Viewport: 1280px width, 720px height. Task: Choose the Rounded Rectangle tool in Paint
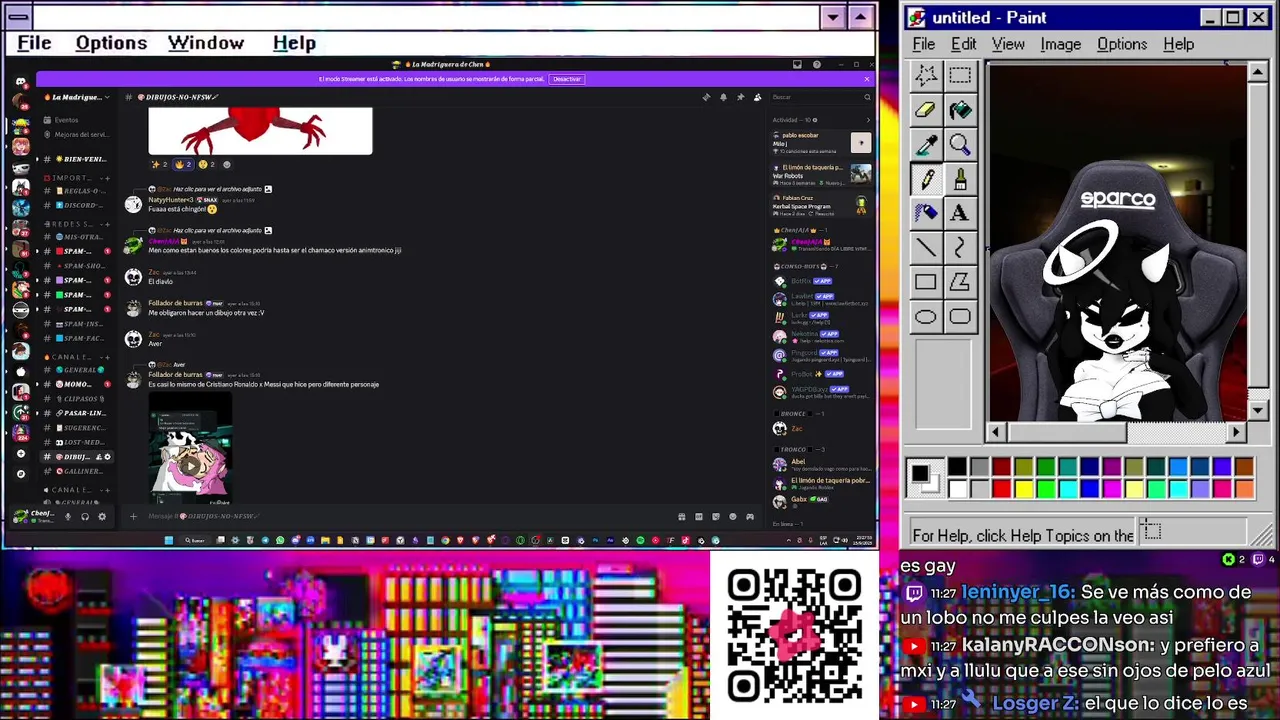[960, 317]
